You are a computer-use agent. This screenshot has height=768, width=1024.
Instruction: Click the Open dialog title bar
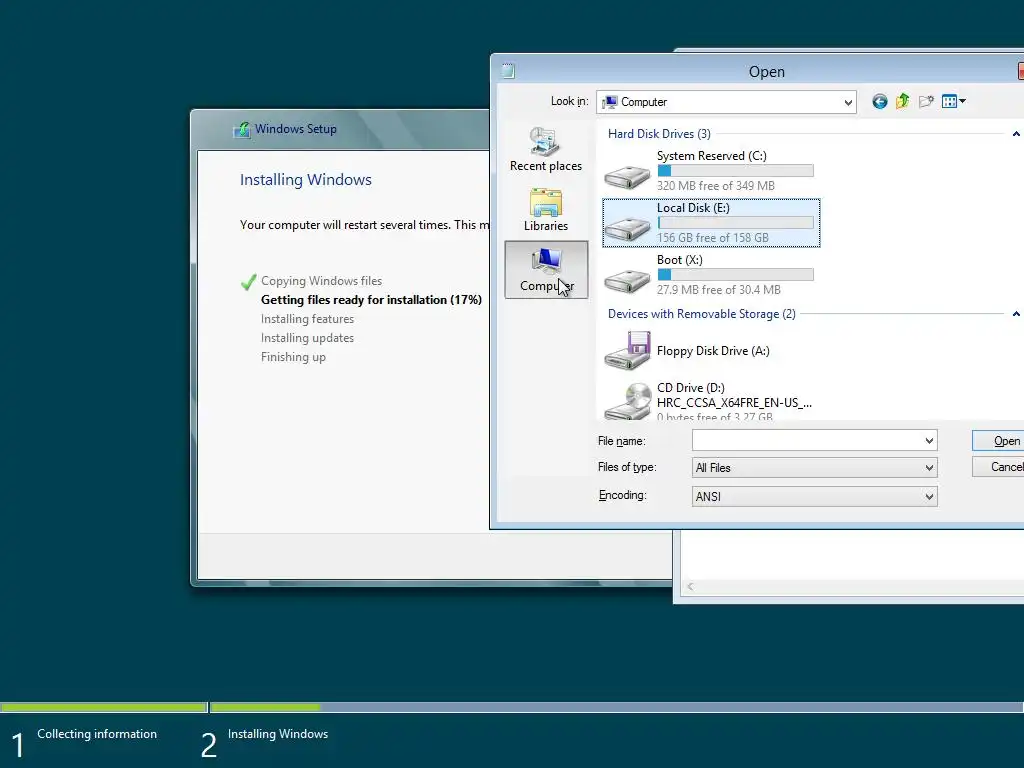(758, 71)
